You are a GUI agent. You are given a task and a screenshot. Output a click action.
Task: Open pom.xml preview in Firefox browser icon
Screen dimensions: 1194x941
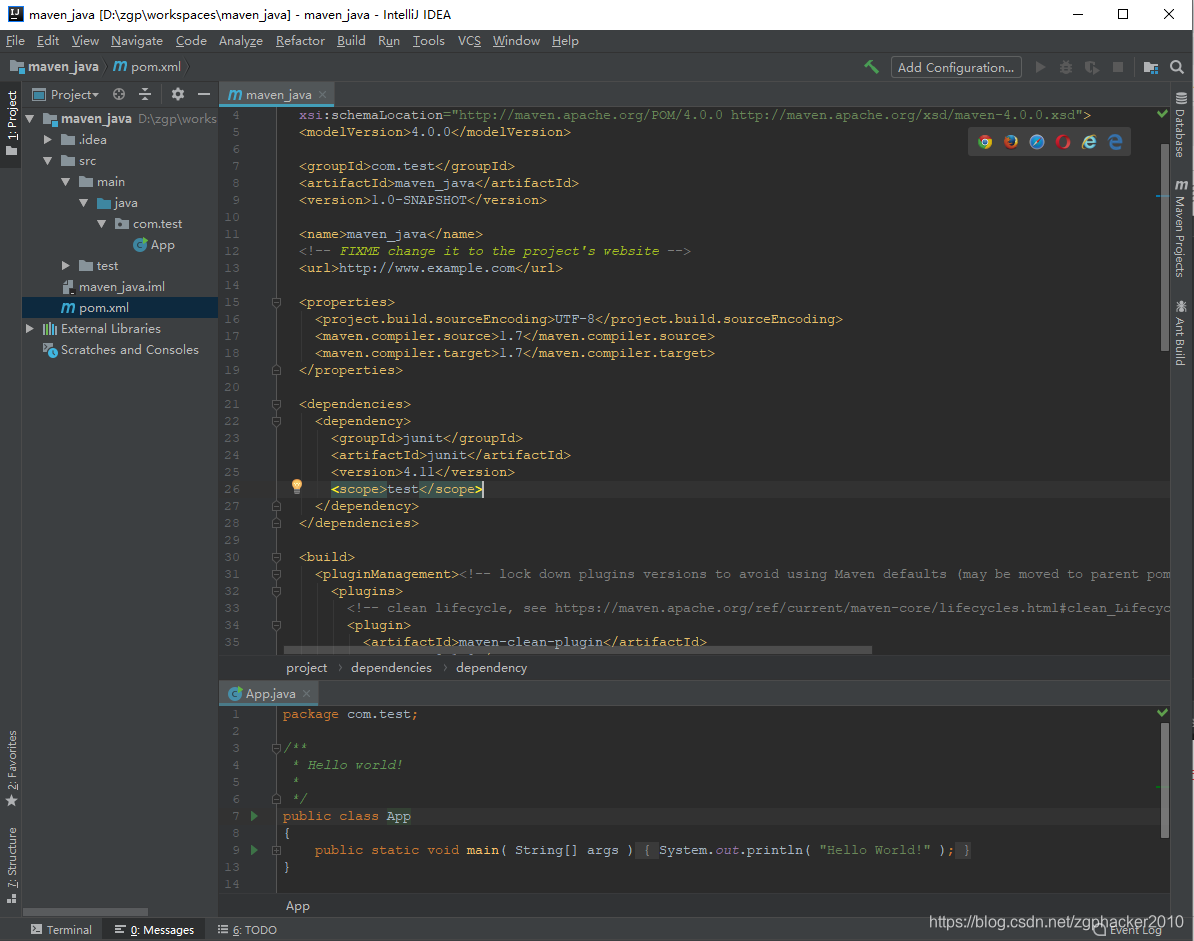(x=1011, y=142)
